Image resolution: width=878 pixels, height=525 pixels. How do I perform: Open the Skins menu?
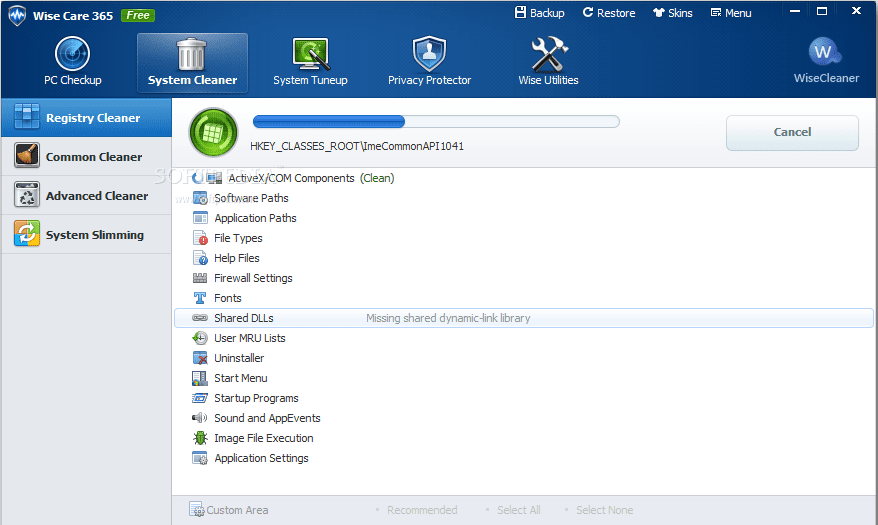tap(673, 12)
